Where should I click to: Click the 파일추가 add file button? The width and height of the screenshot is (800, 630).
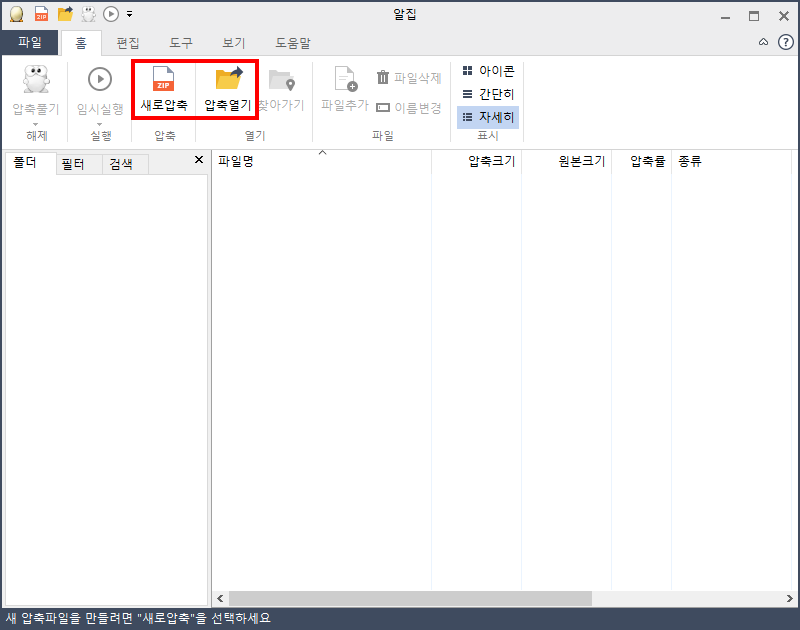(x=345, y=90)
